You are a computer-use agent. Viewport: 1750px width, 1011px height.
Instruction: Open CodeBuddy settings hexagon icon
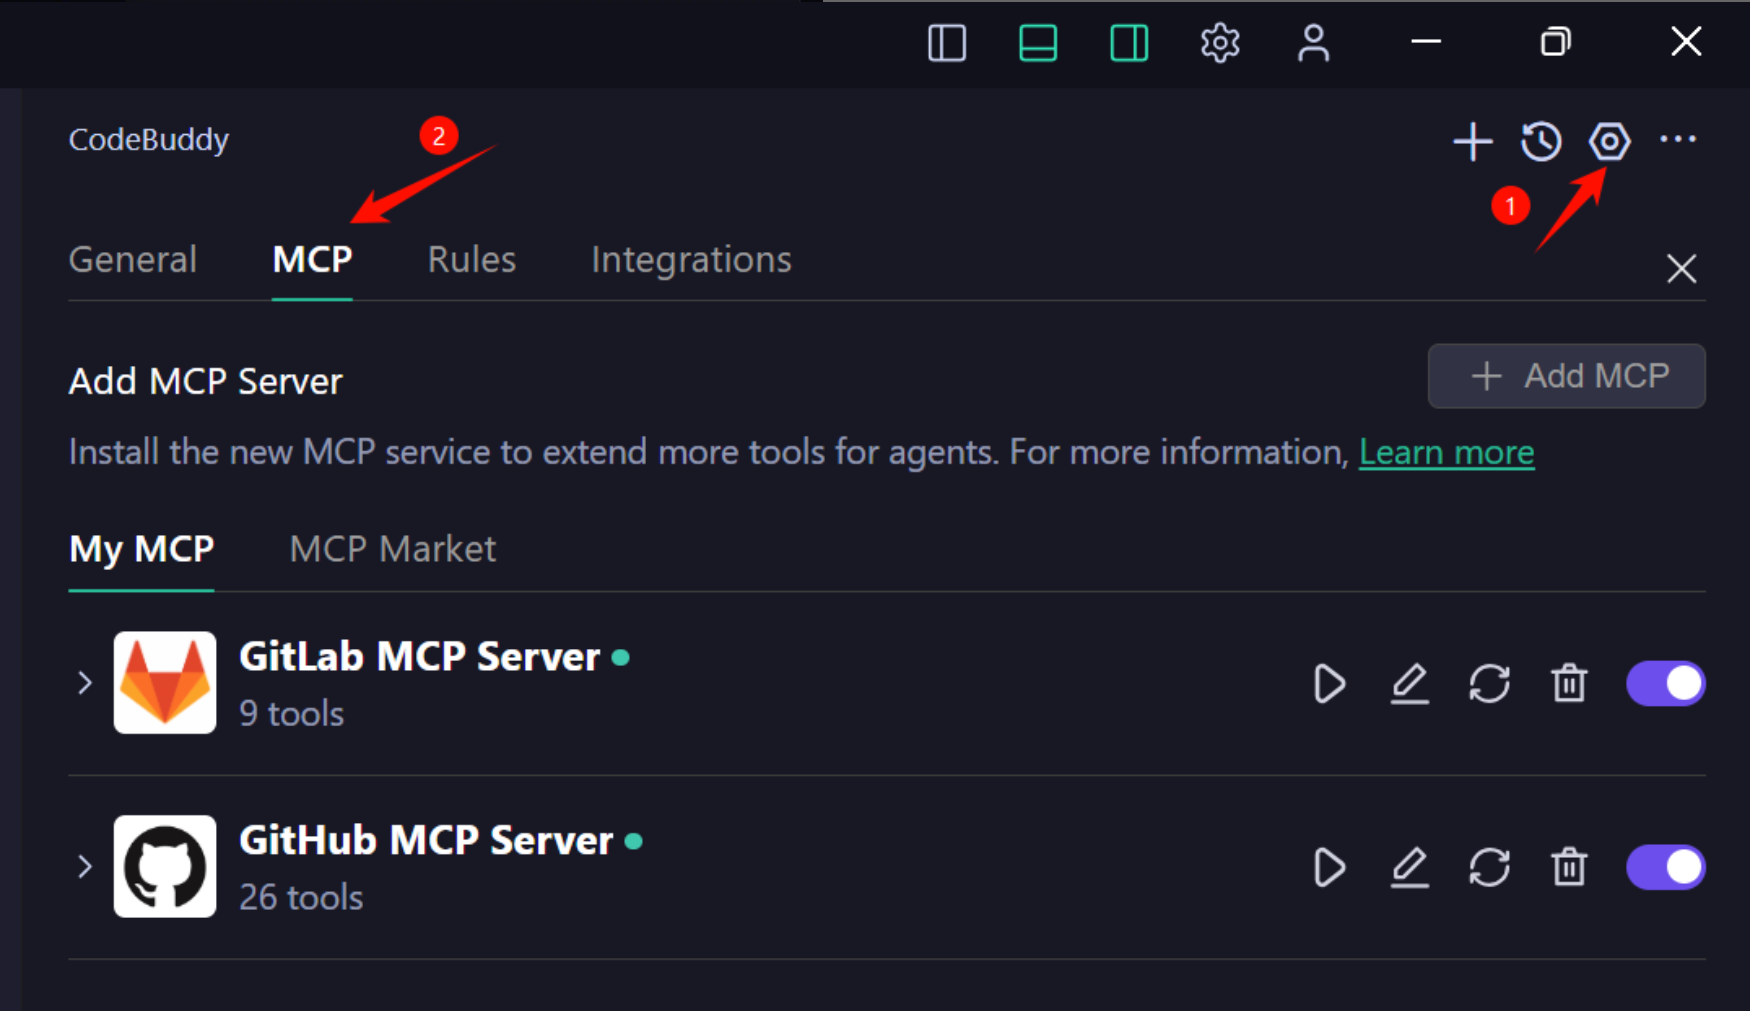[x=1609, y=141]
